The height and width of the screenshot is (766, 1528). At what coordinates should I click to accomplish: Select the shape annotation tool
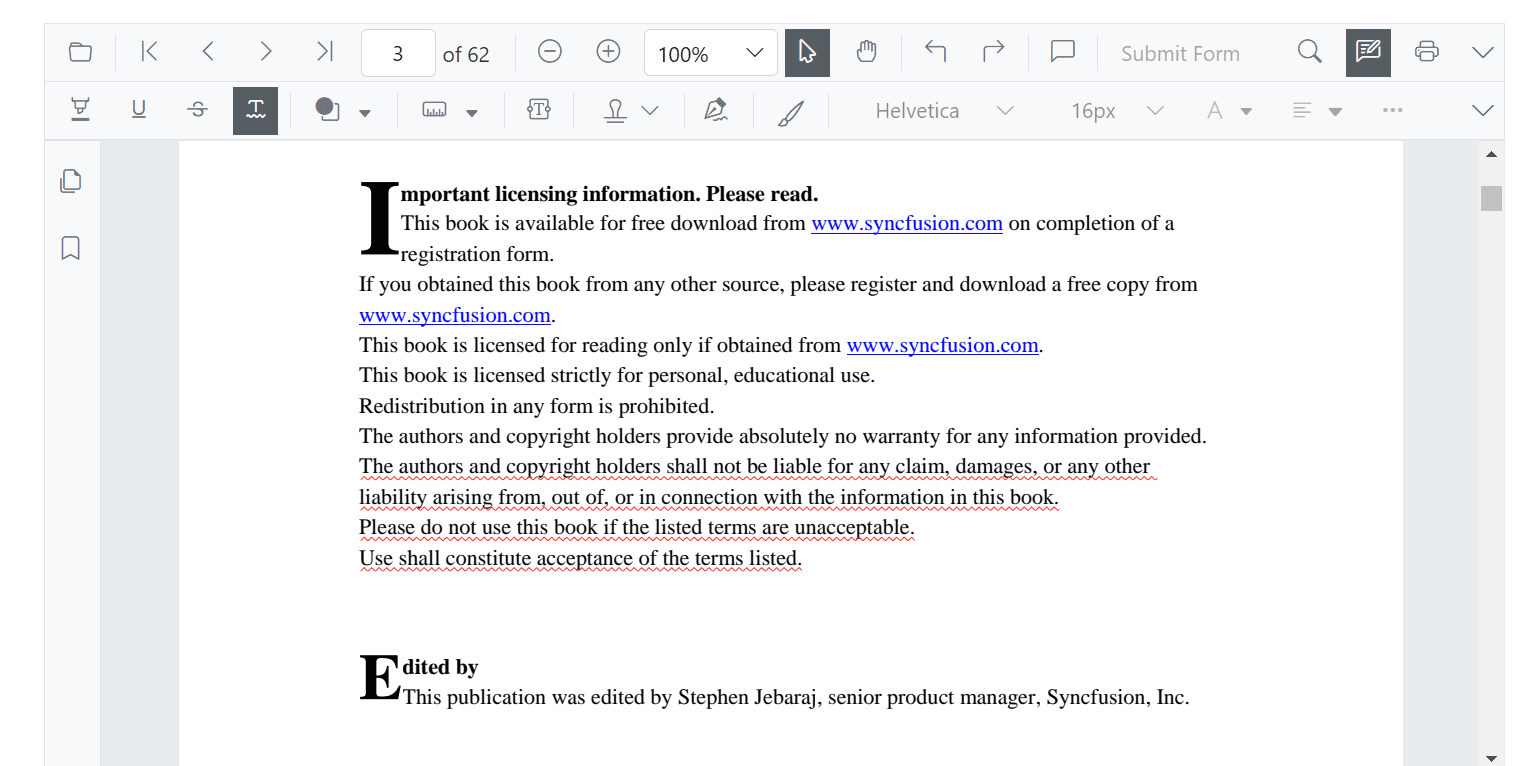click(x=327, y=110)
